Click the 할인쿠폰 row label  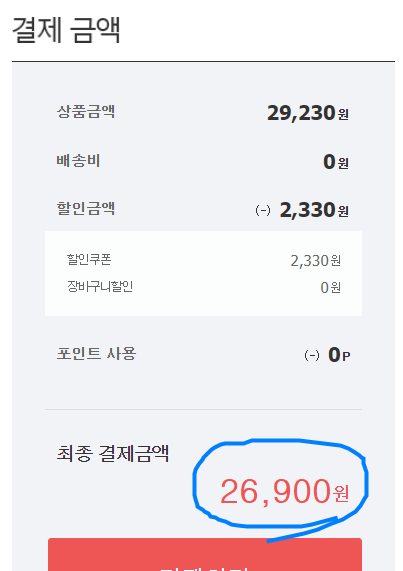89,259
